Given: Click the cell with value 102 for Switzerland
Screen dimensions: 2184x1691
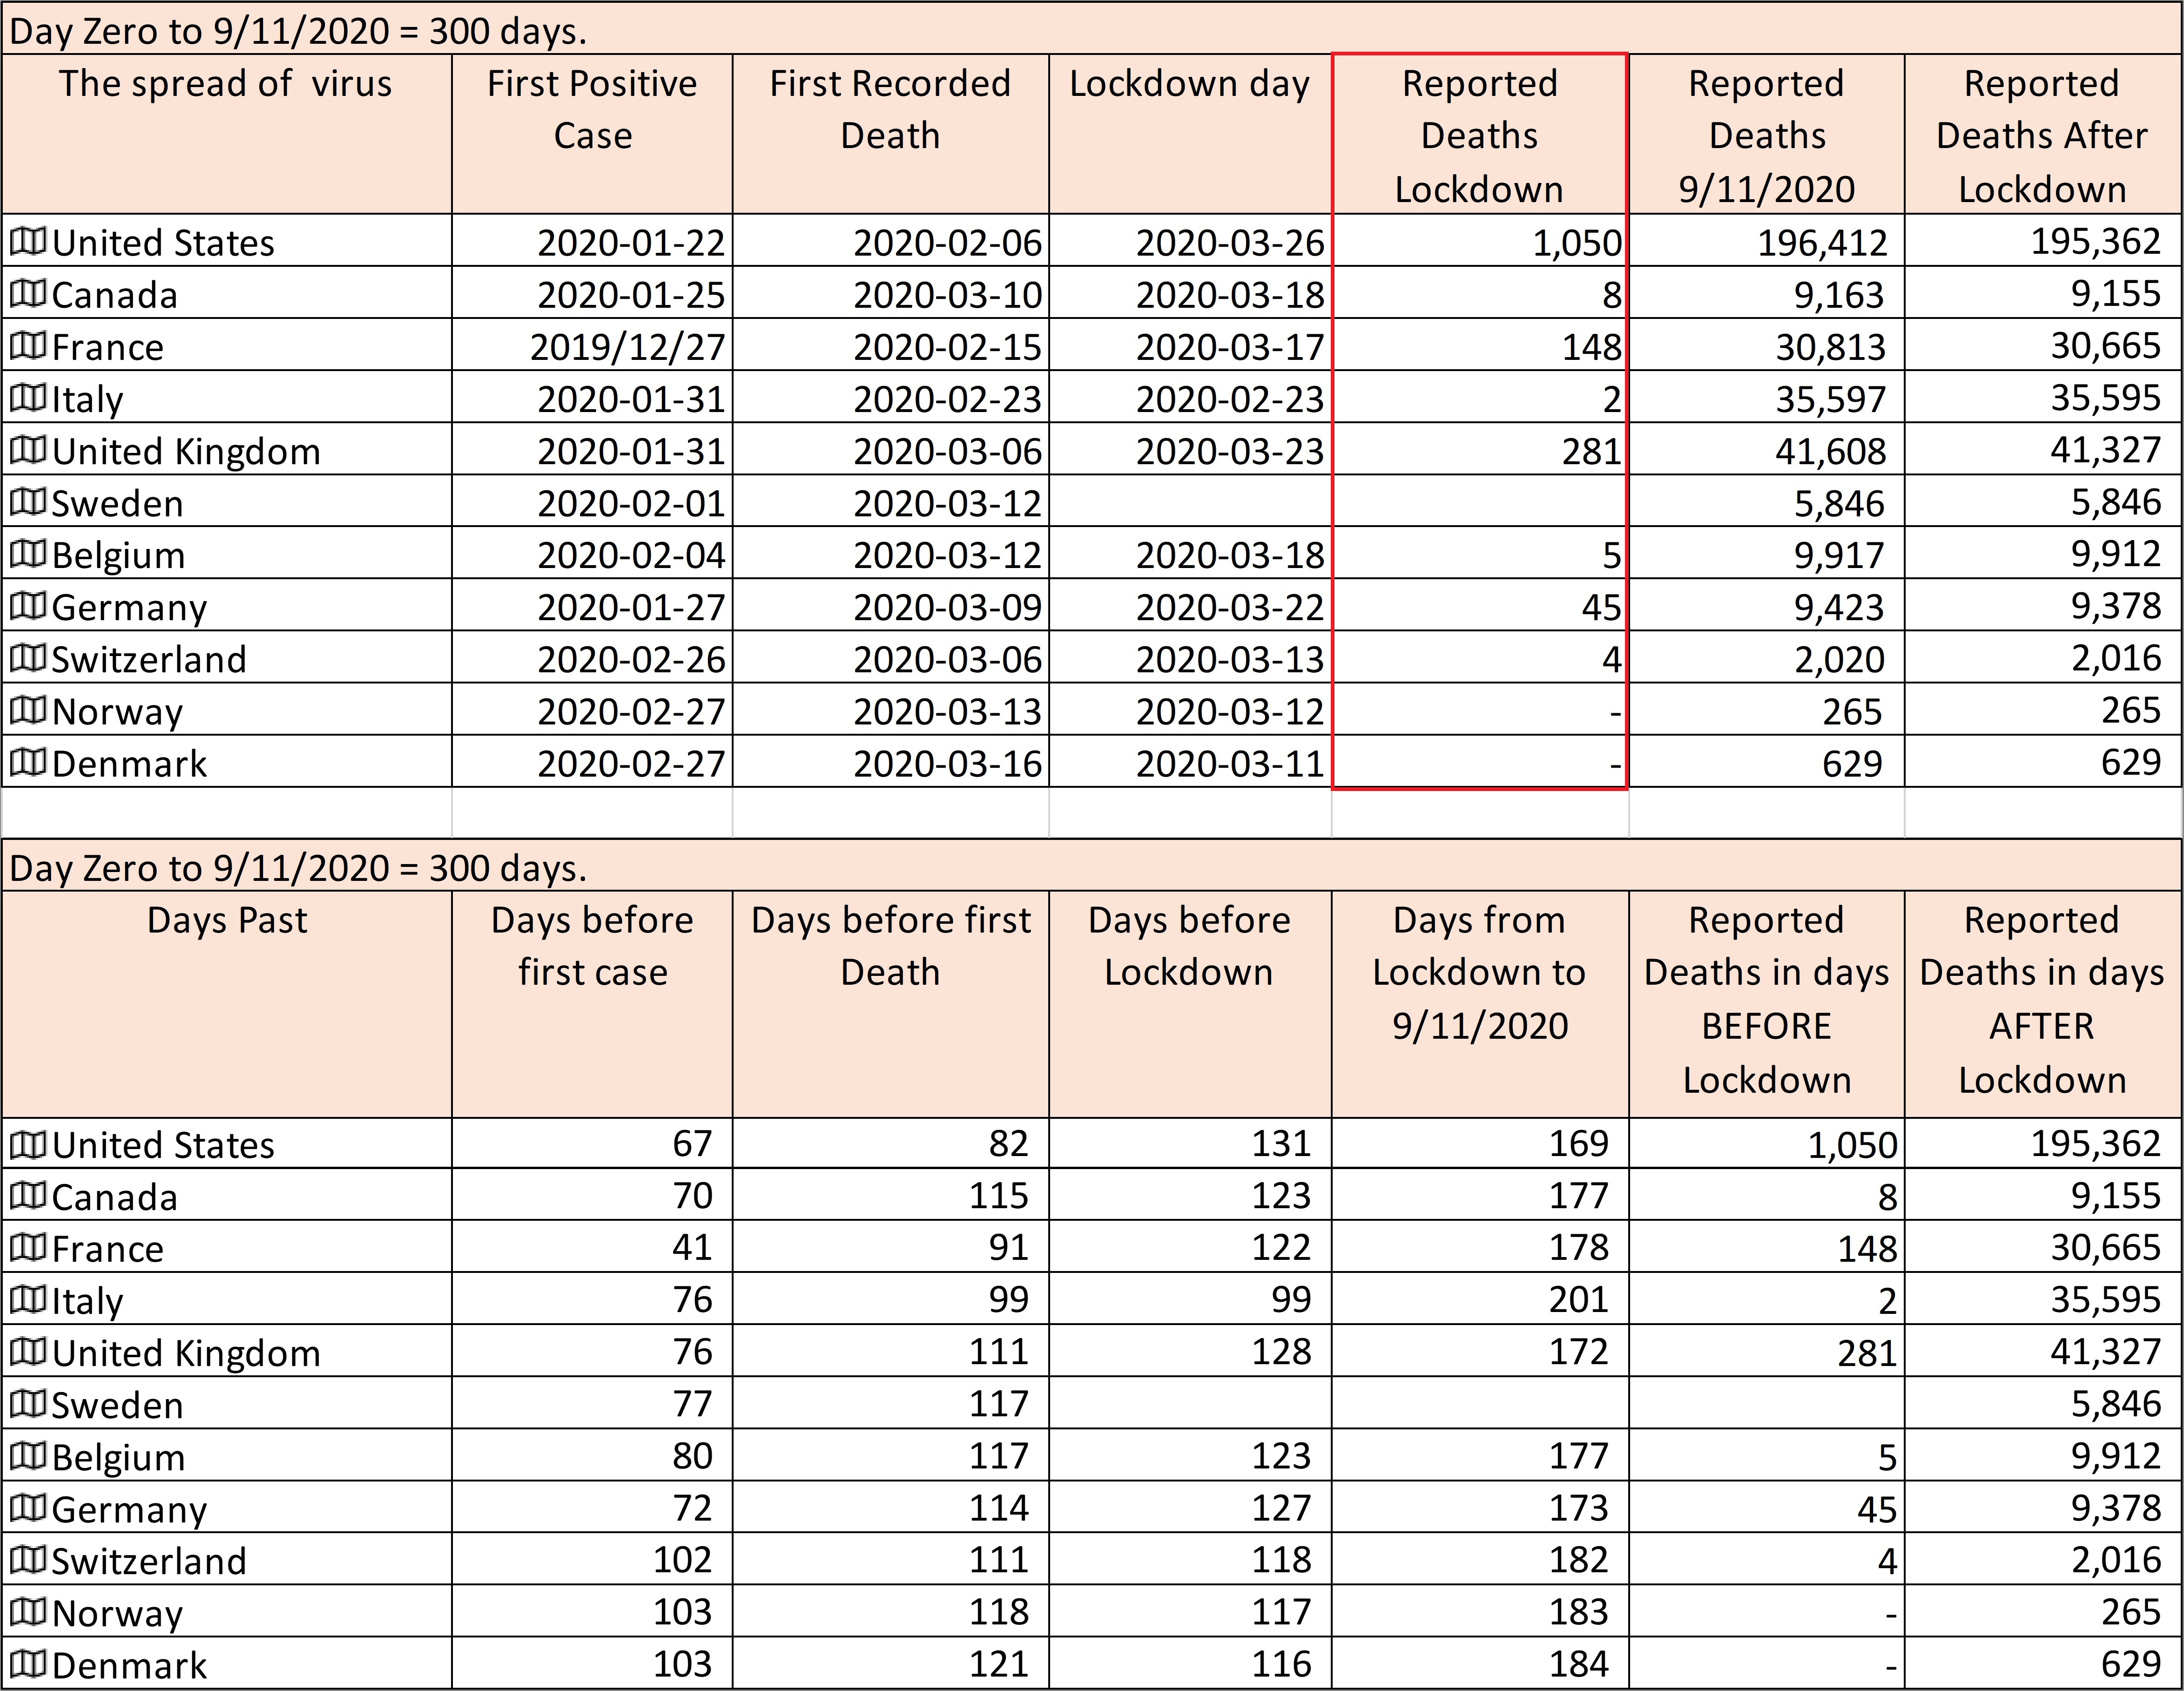Looking at the screenshot, I should pos(592,1559).
